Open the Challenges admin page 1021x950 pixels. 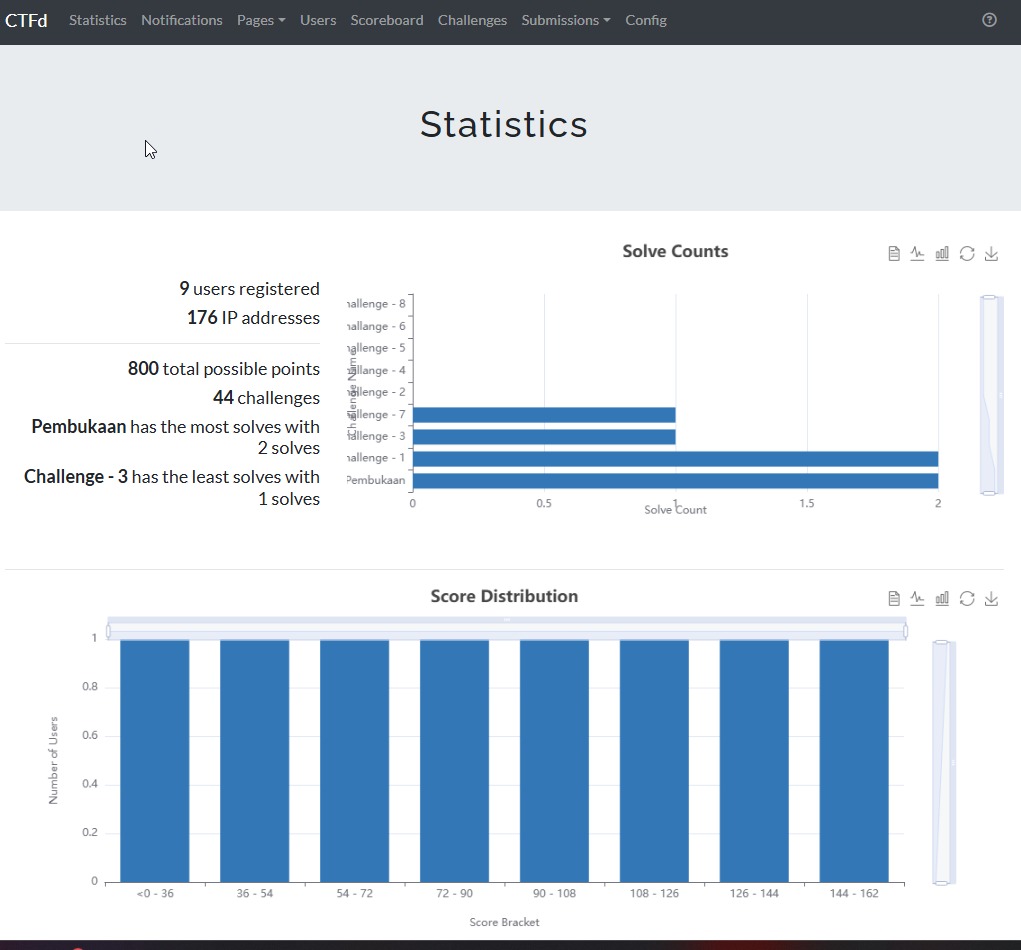point(472,20)
